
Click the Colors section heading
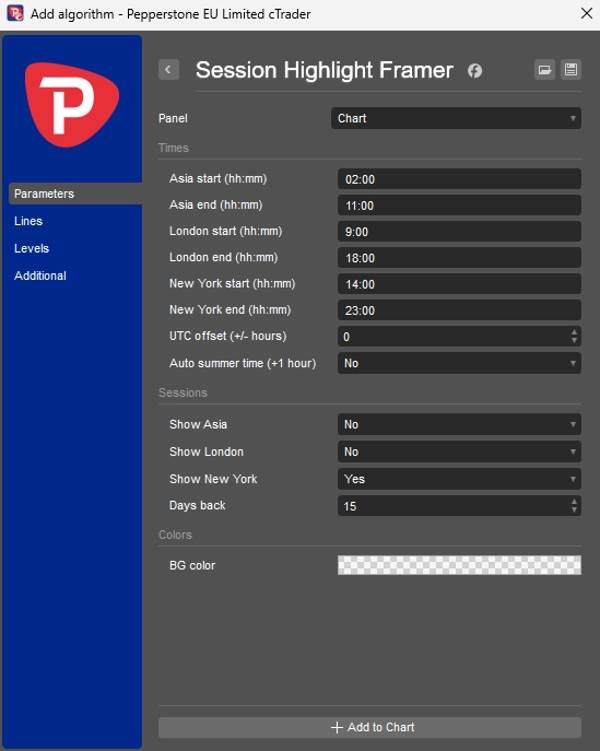175,535
